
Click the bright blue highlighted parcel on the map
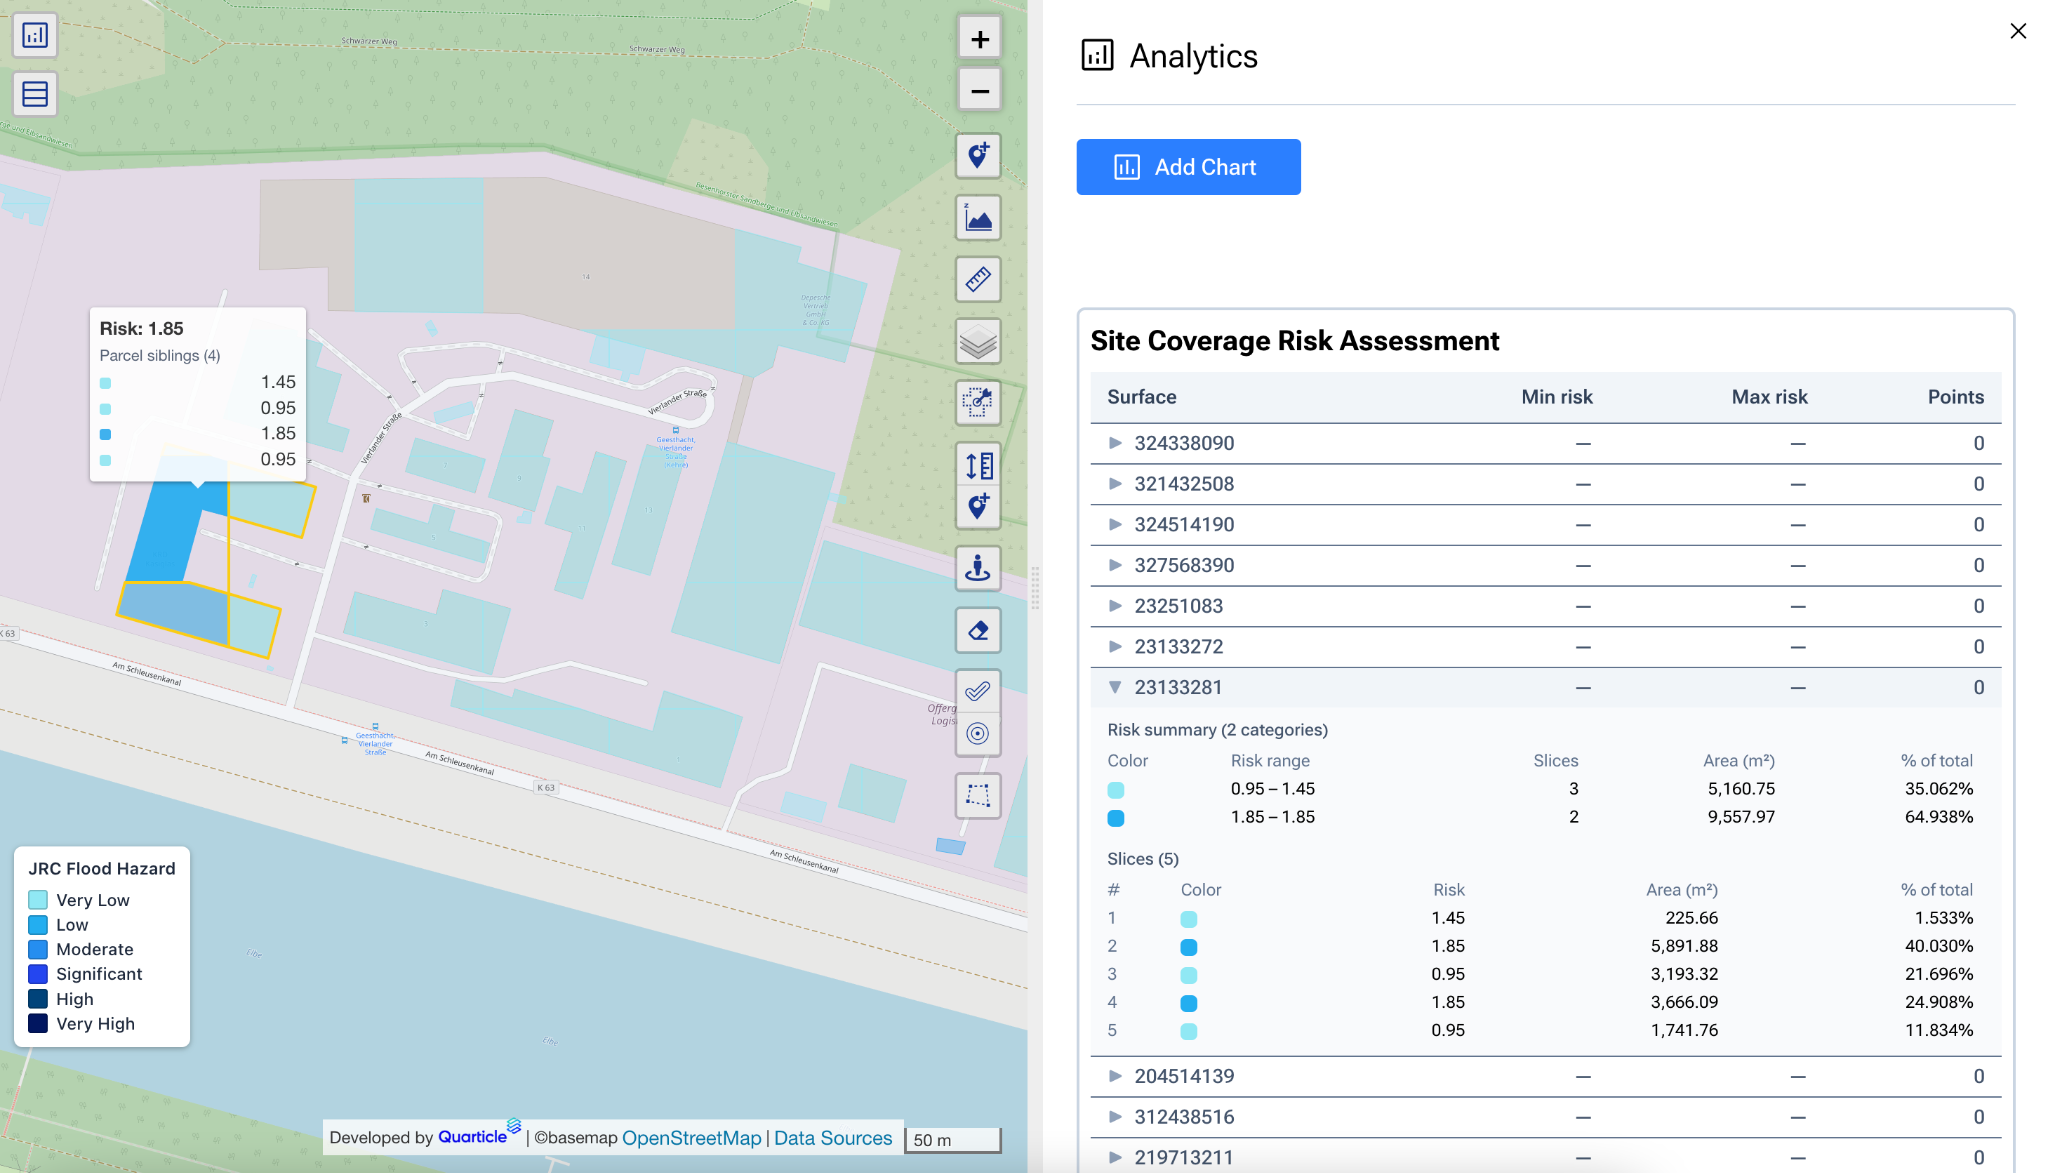pyautogui.click(x=170, y=535)
